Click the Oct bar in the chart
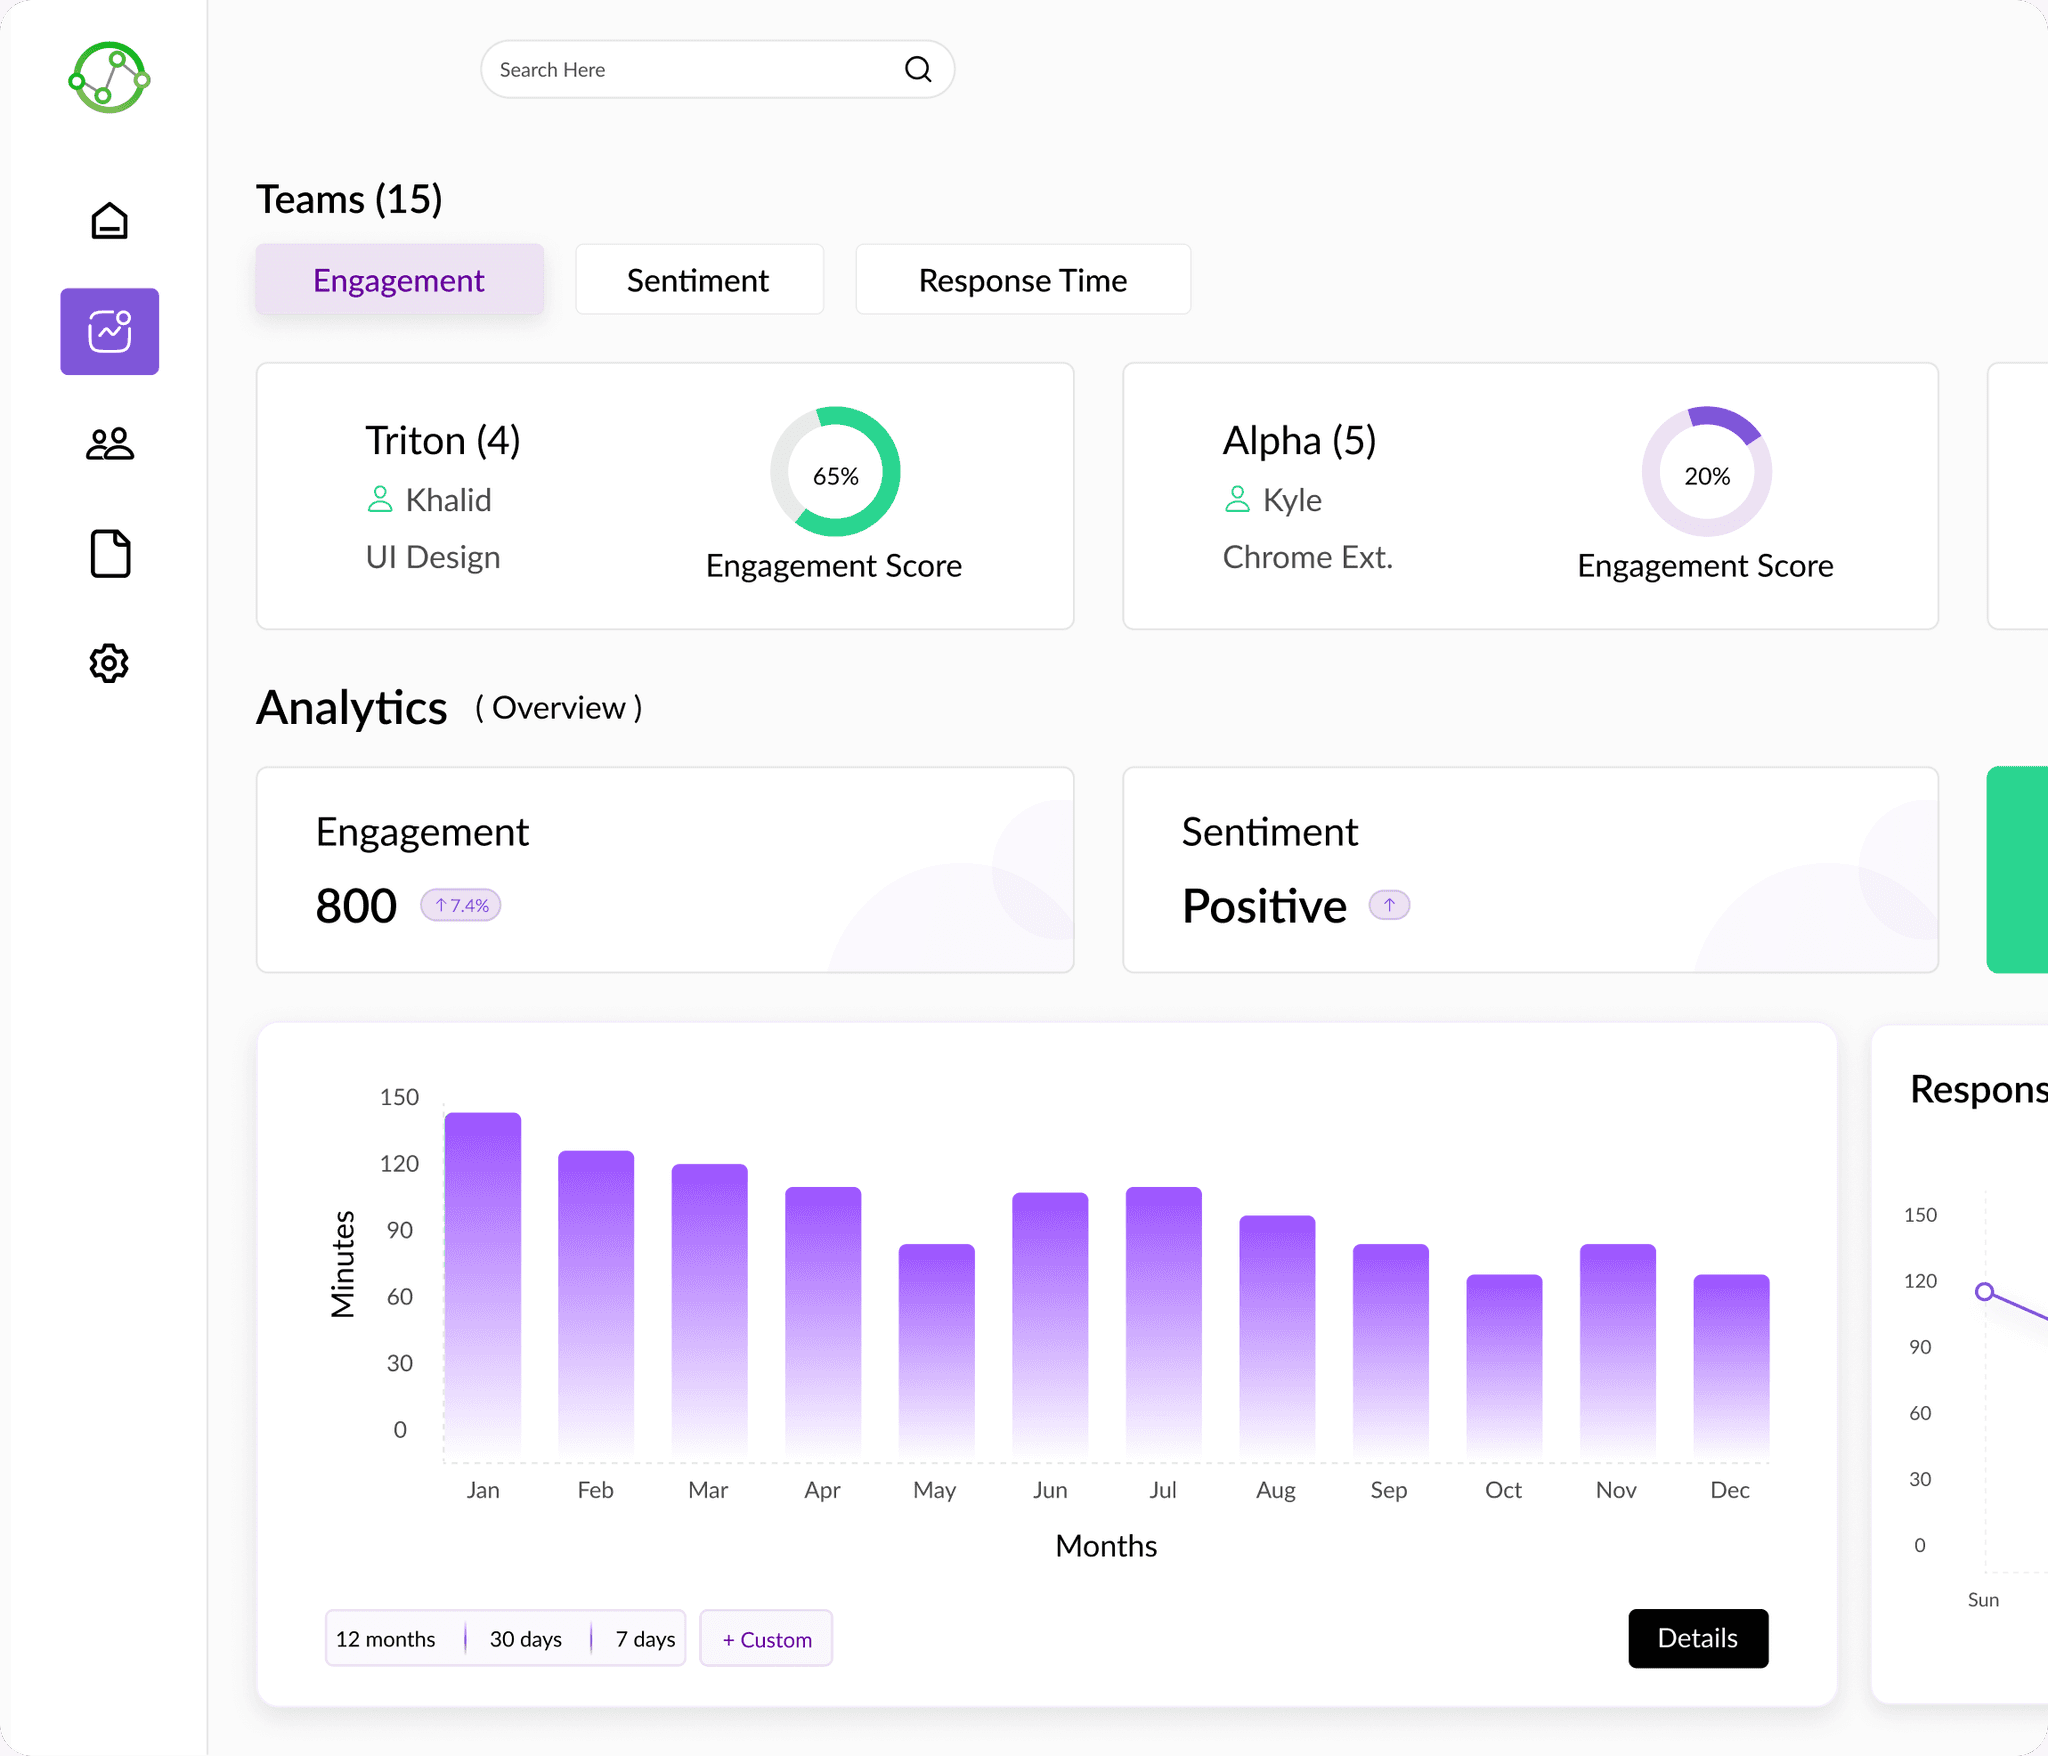 click(1504, 1366)
